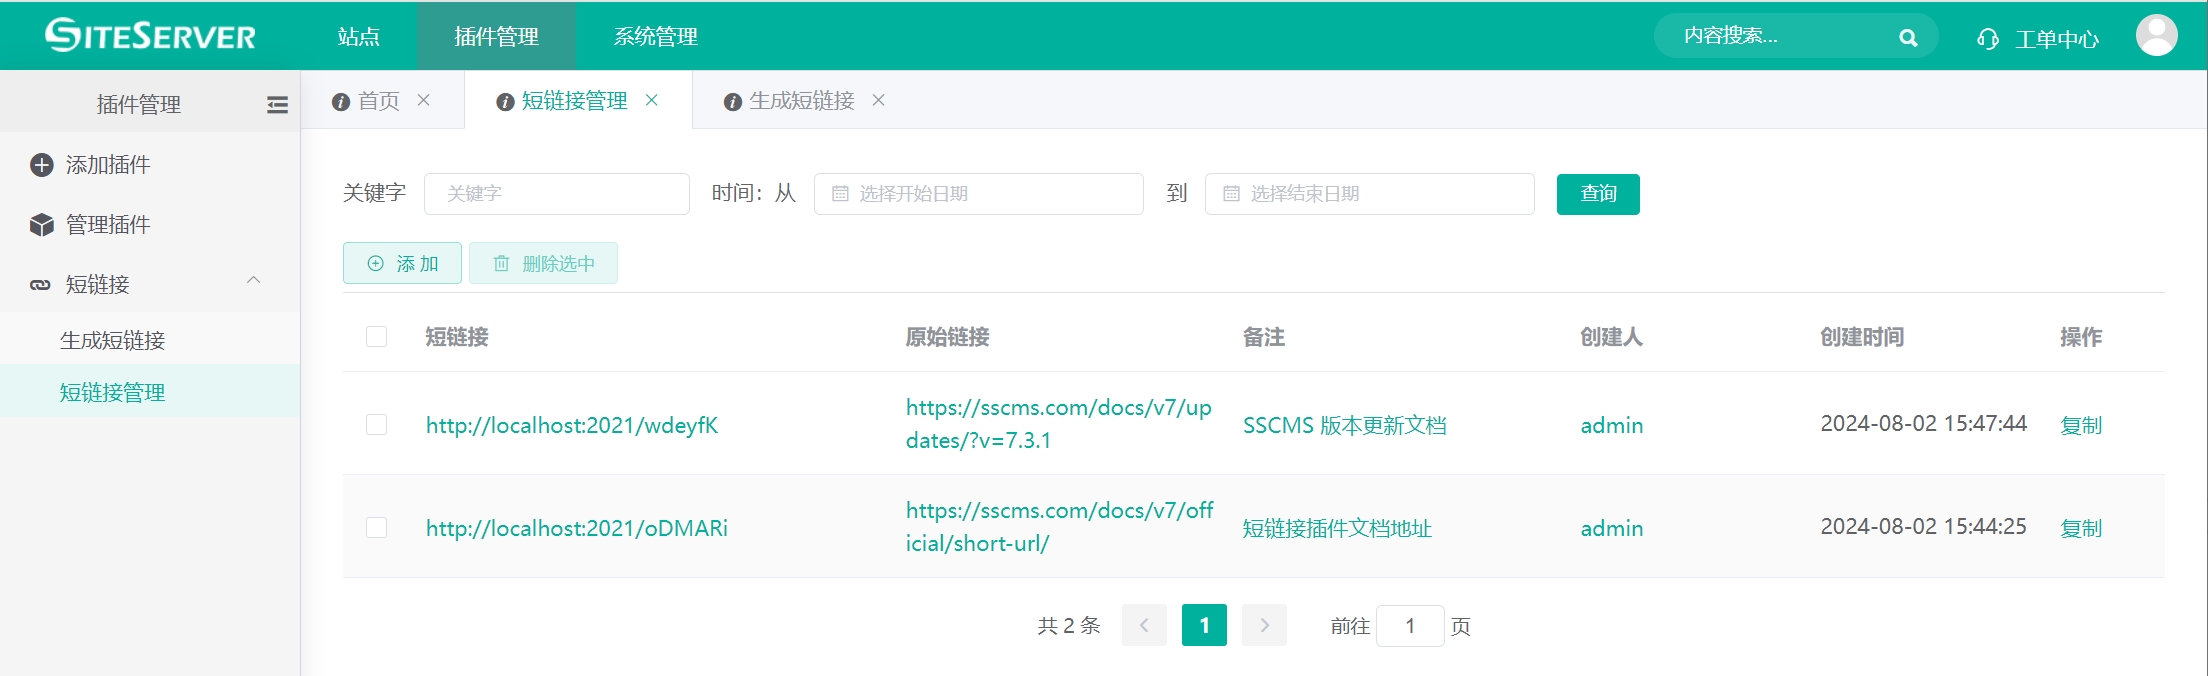Collapse the 短链接 sidebar group
This screenshot has height=676, width=2208.
pos(254,281)
